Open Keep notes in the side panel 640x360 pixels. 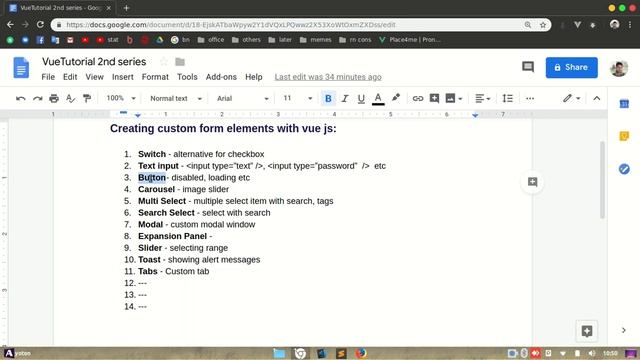(624, 136)
